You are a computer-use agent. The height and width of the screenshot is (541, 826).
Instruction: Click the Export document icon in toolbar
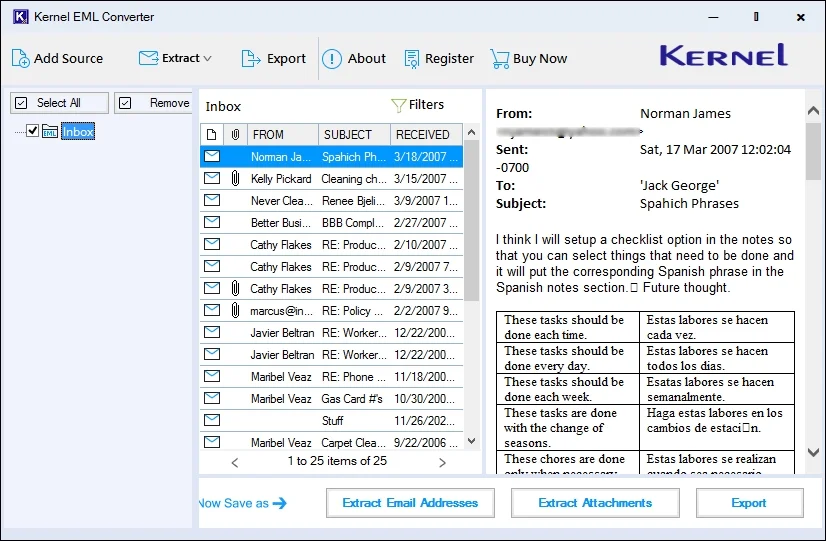(251, 58)
